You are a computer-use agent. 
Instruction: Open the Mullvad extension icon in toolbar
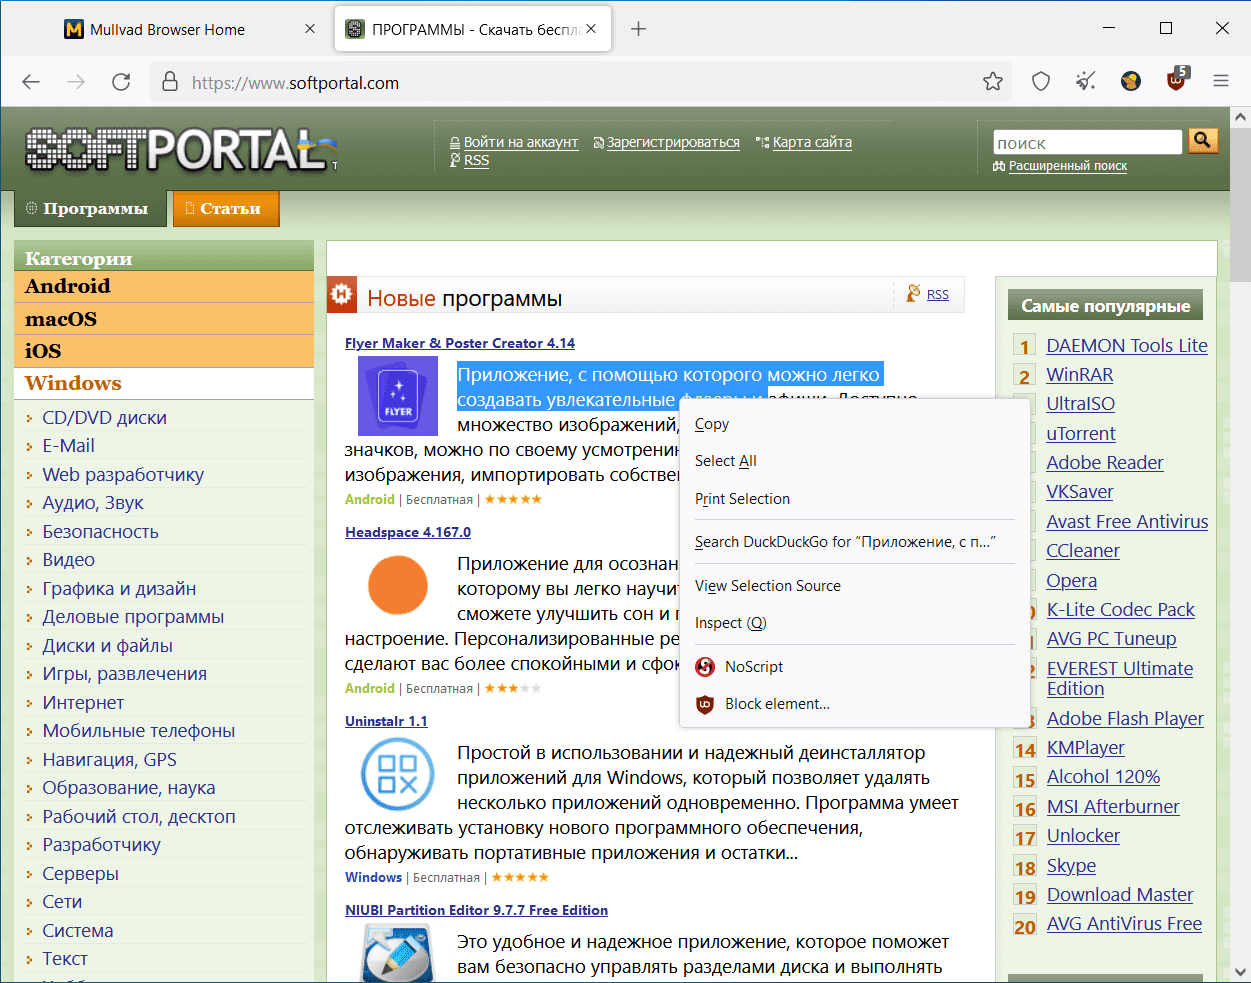[1131, 82]
